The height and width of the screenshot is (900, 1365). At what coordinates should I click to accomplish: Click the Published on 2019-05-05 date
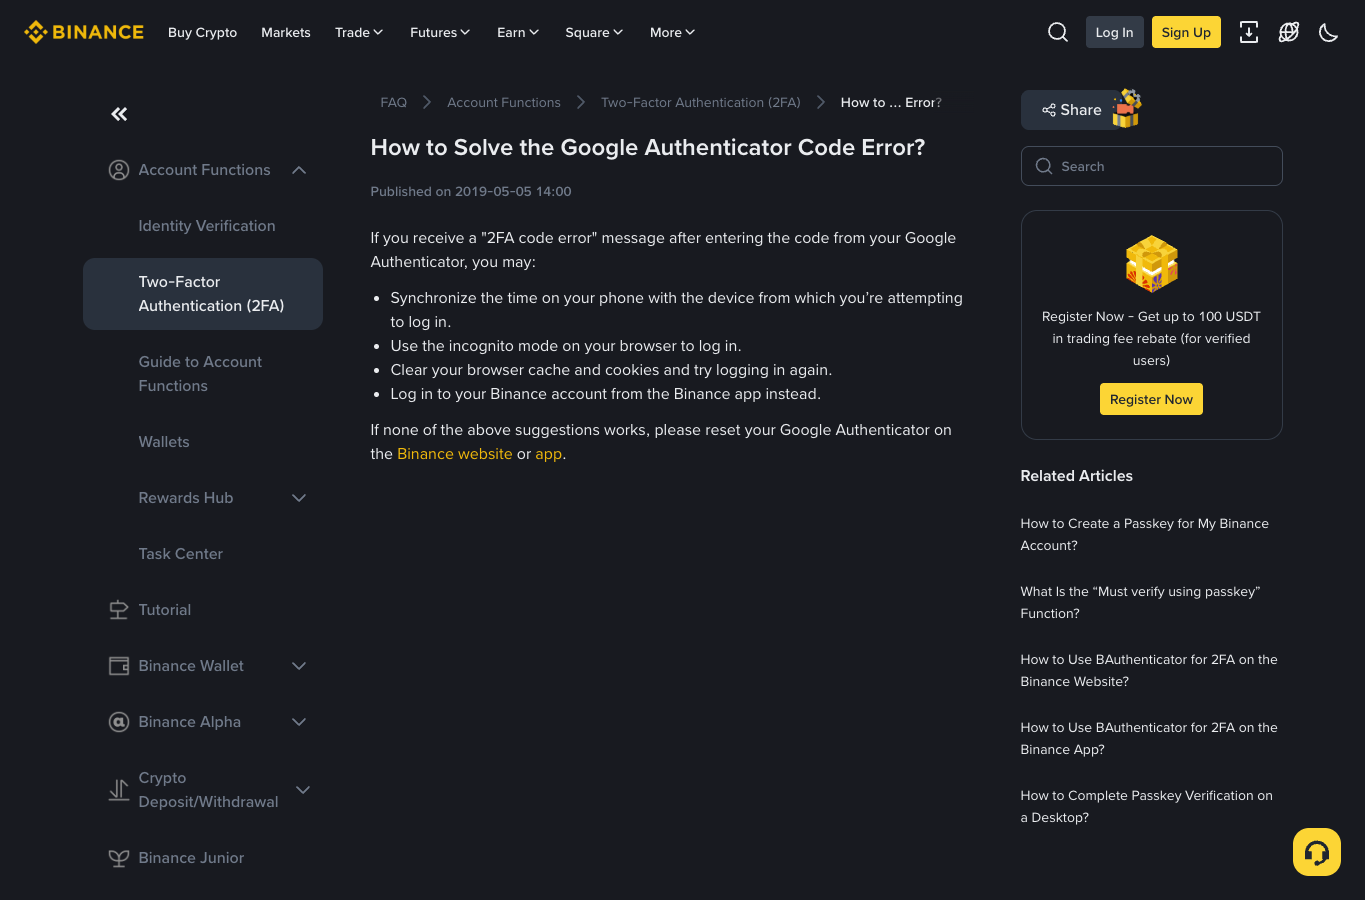471,191
